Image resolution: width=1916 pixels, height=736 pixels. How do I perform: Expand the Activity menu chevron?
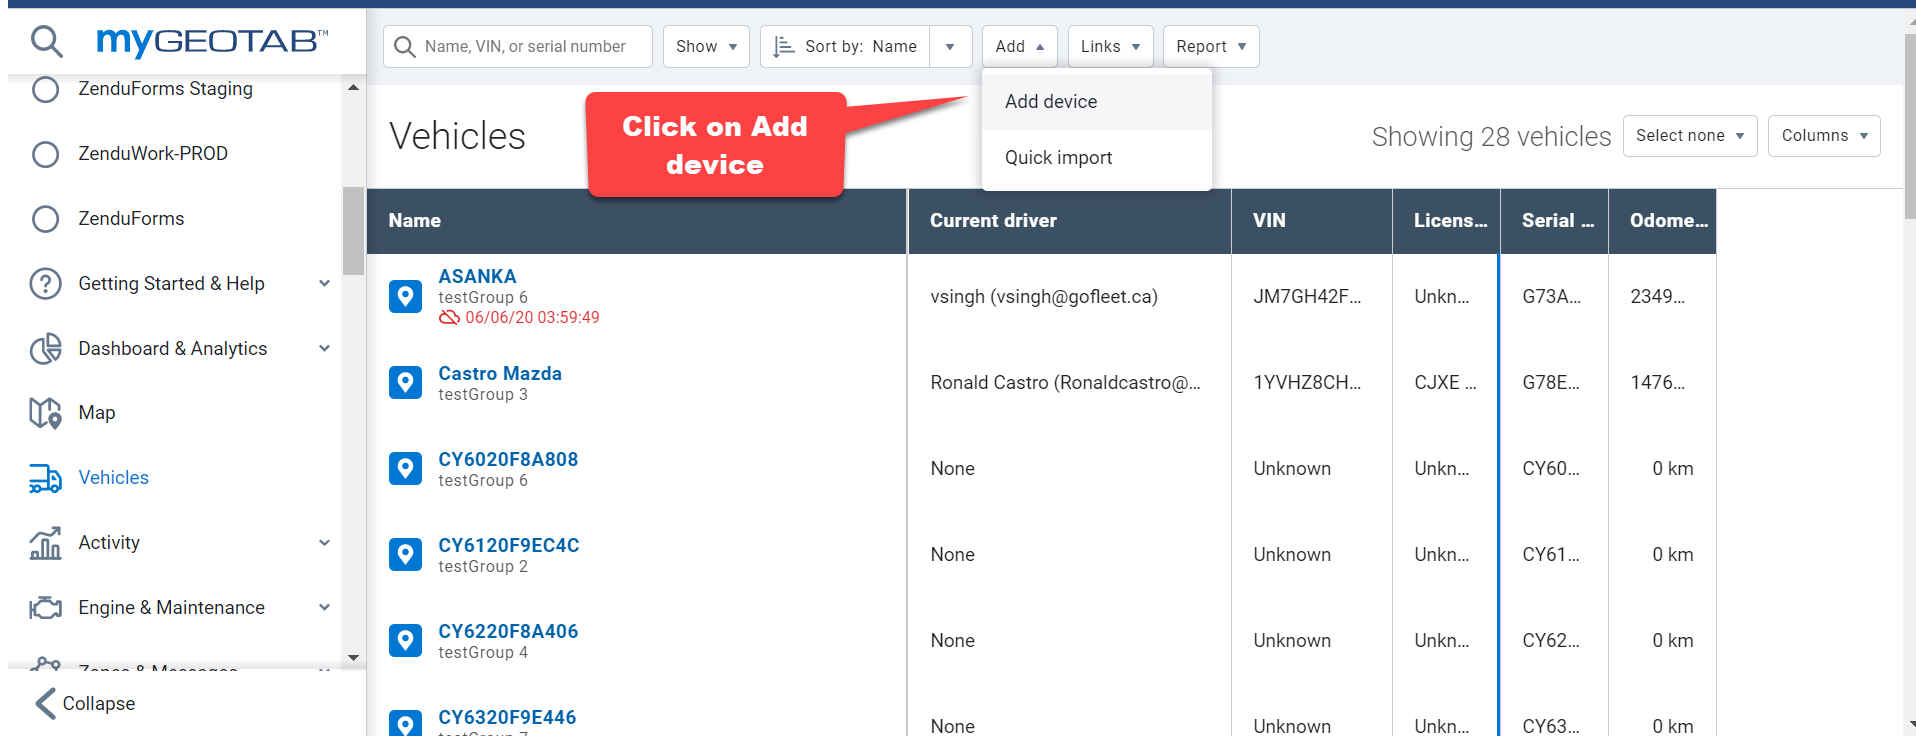[x=324, y=543]
